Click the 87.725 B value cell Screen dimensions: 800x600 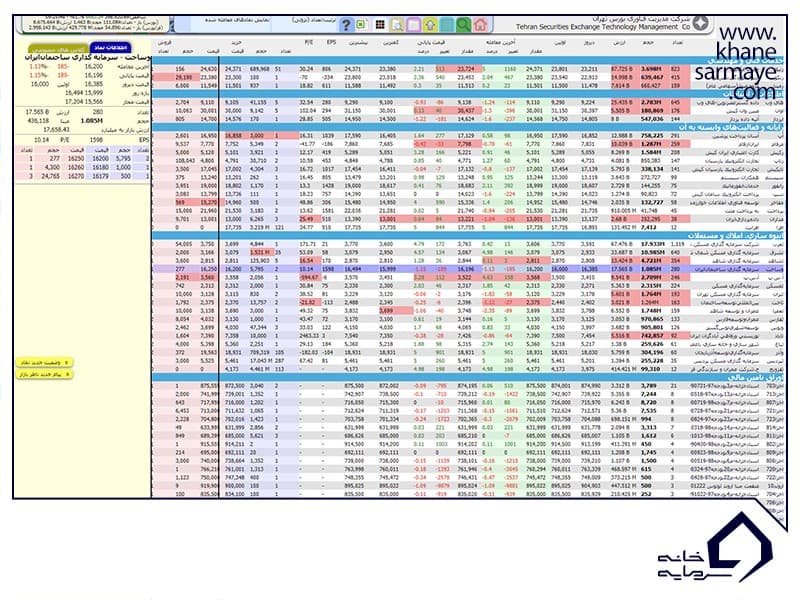620,68
